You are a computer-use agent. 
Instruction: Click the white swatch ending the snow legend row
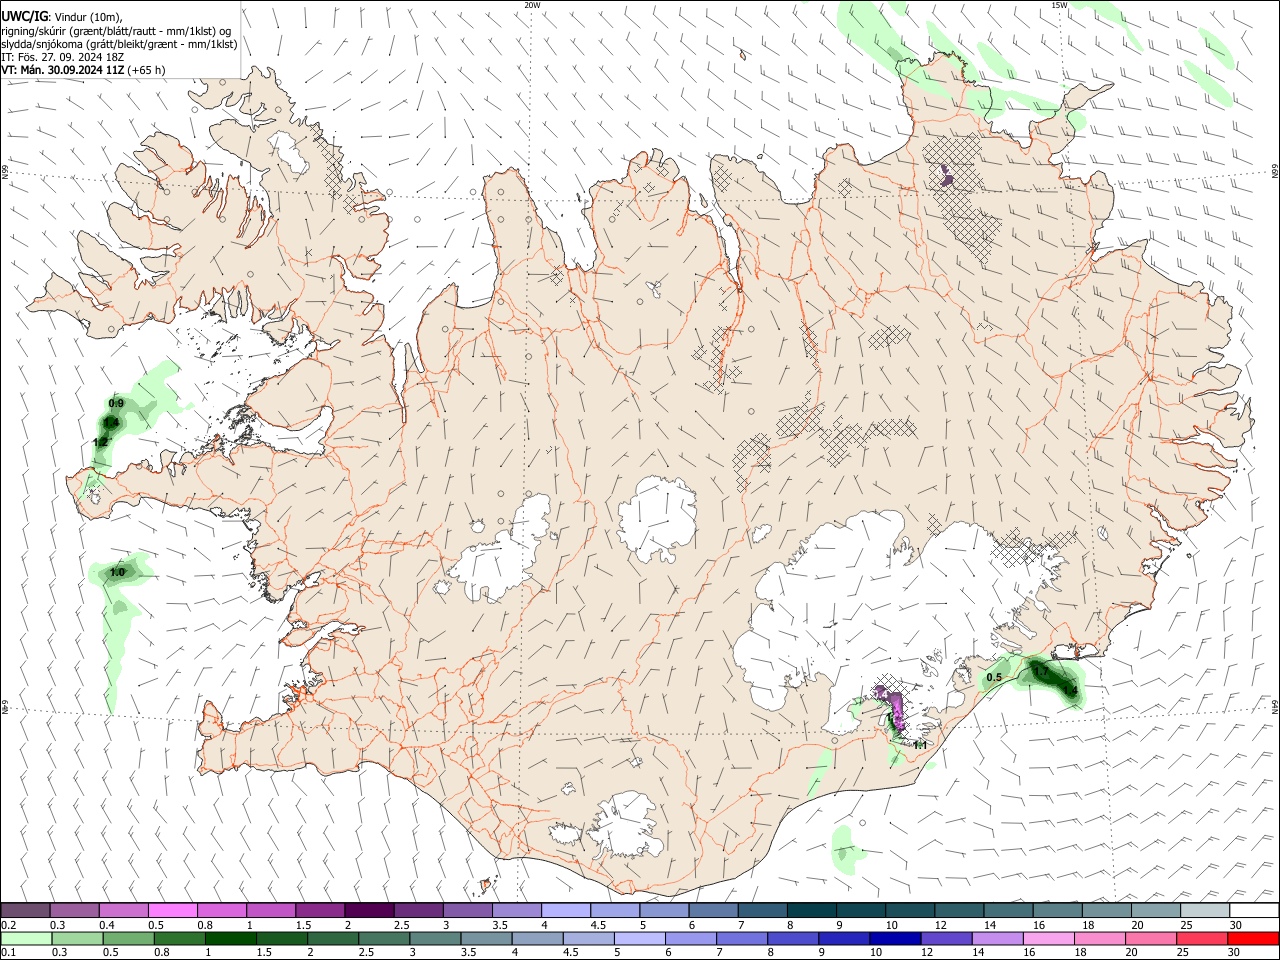pos(1253,910)
